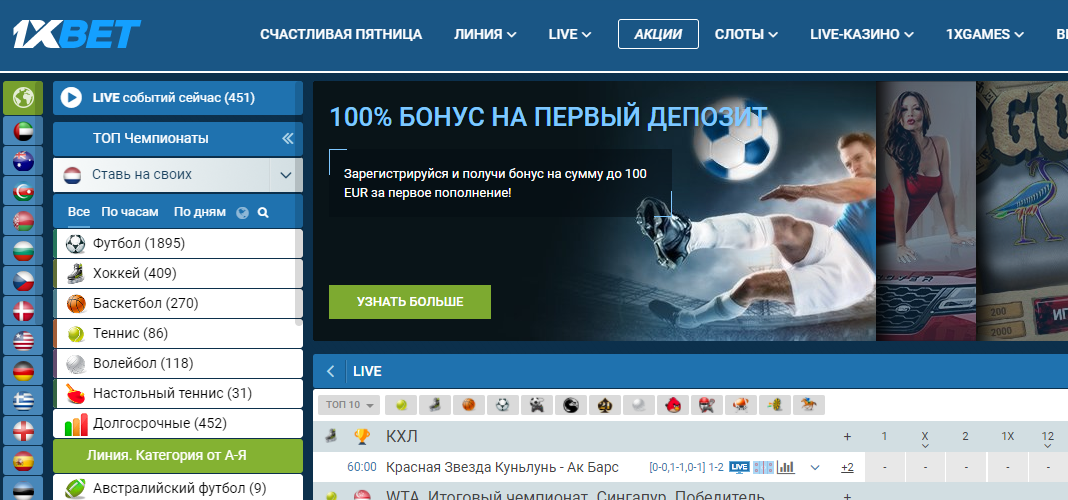This screenshot has height=500, width=1068.
Task: Open СЧАСТЛИВАЯ ПЯТНИЦА menu item
Action: [x=341, y=34]
